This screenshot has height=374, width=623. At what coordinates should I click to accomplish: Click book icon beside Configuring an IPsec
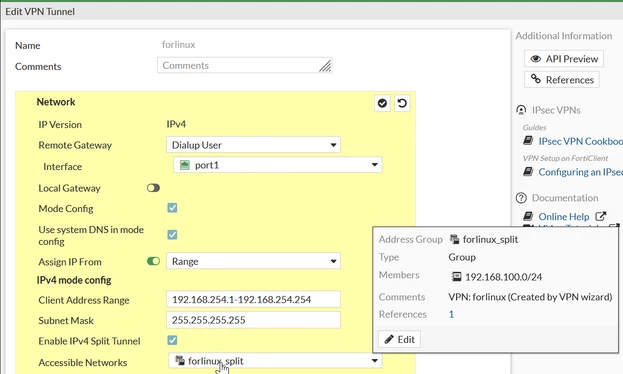(x=528, y=172)
